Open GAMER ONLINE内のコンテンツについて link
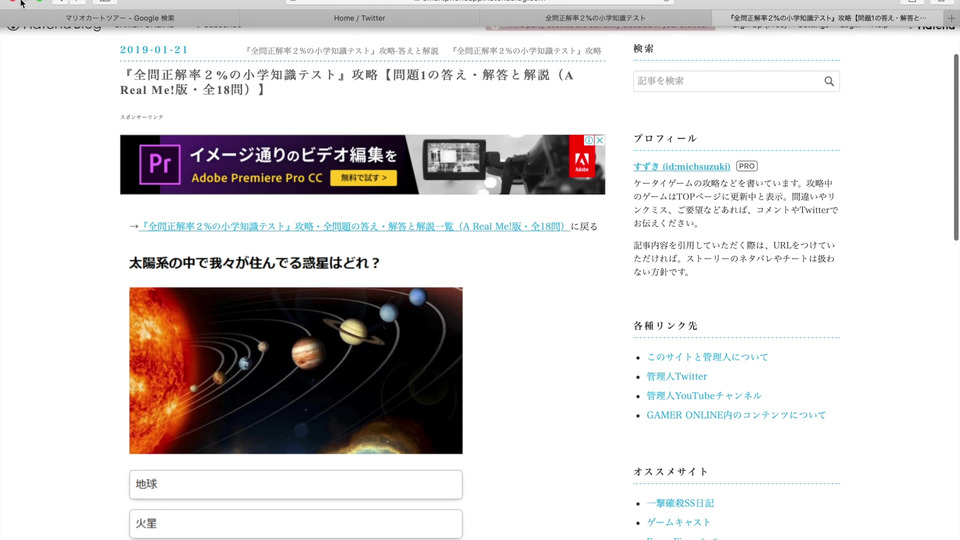 (736, 415)
